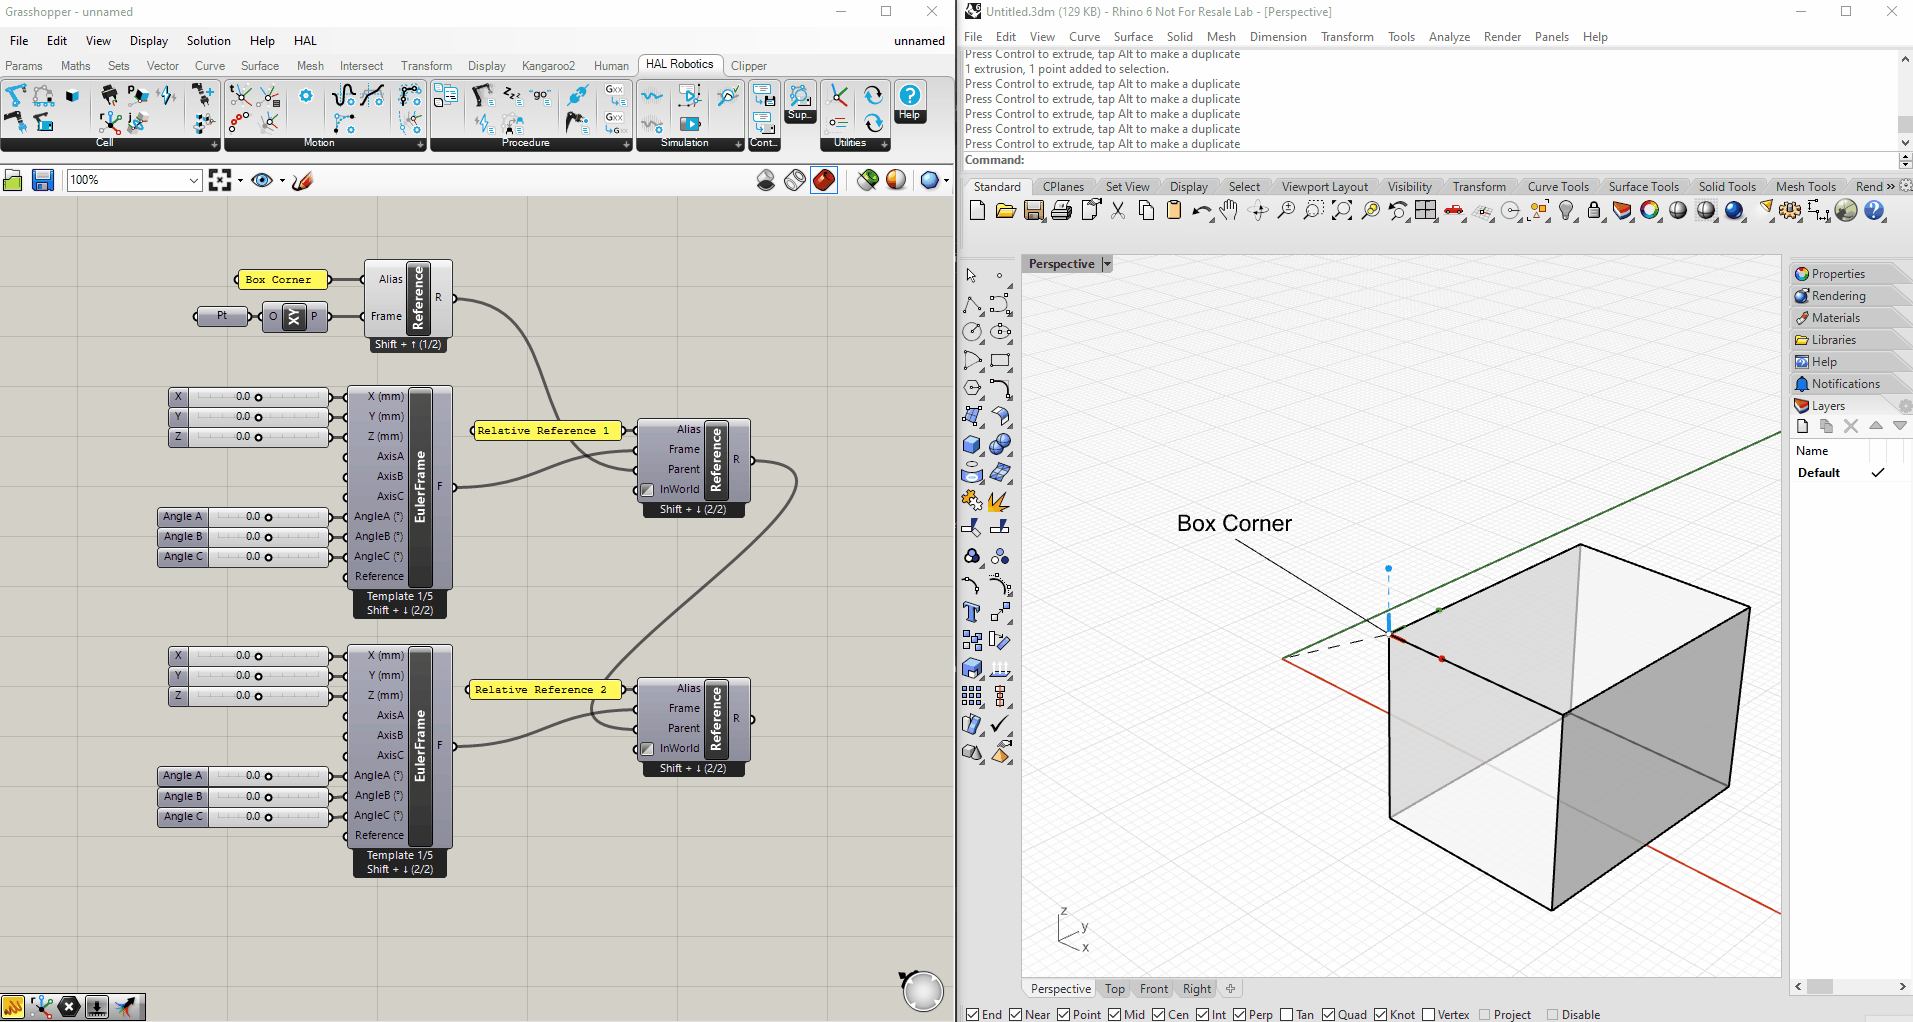This screenshot has width=1913, height=1022.
Task: Select the blue gear icon in the Motion panel
Action: pos(306,96)
